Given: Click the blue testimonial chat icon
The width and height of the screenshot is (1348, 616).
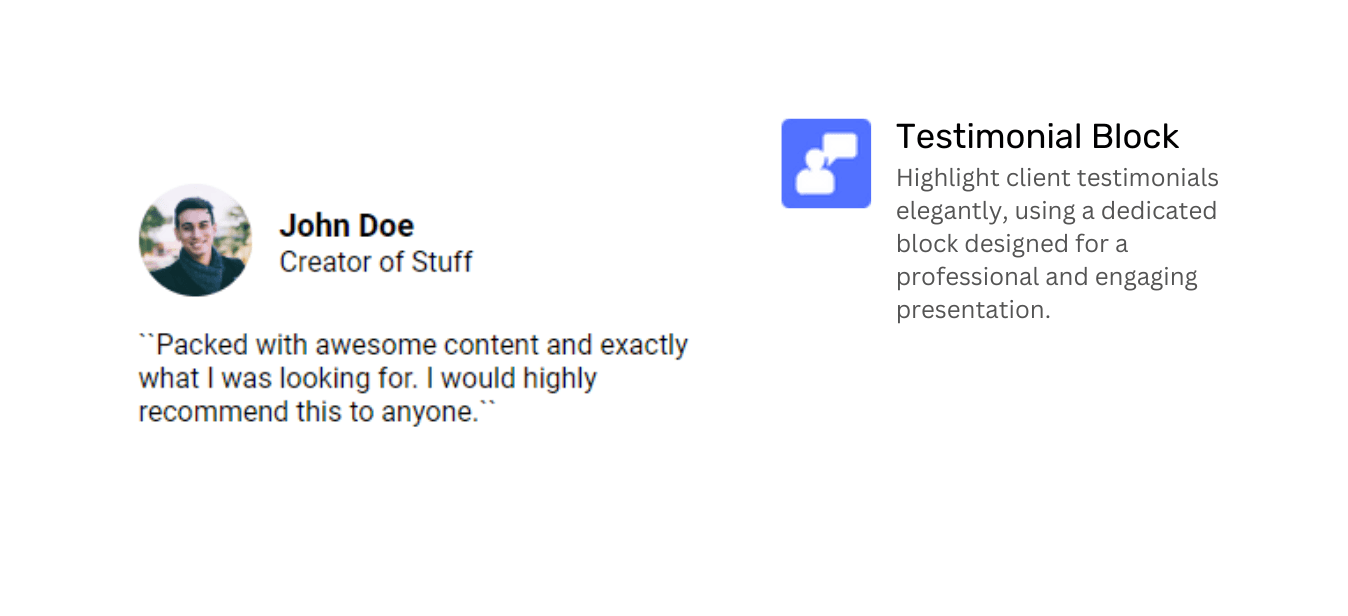Looking at the screenshot, I should [826, 164].
